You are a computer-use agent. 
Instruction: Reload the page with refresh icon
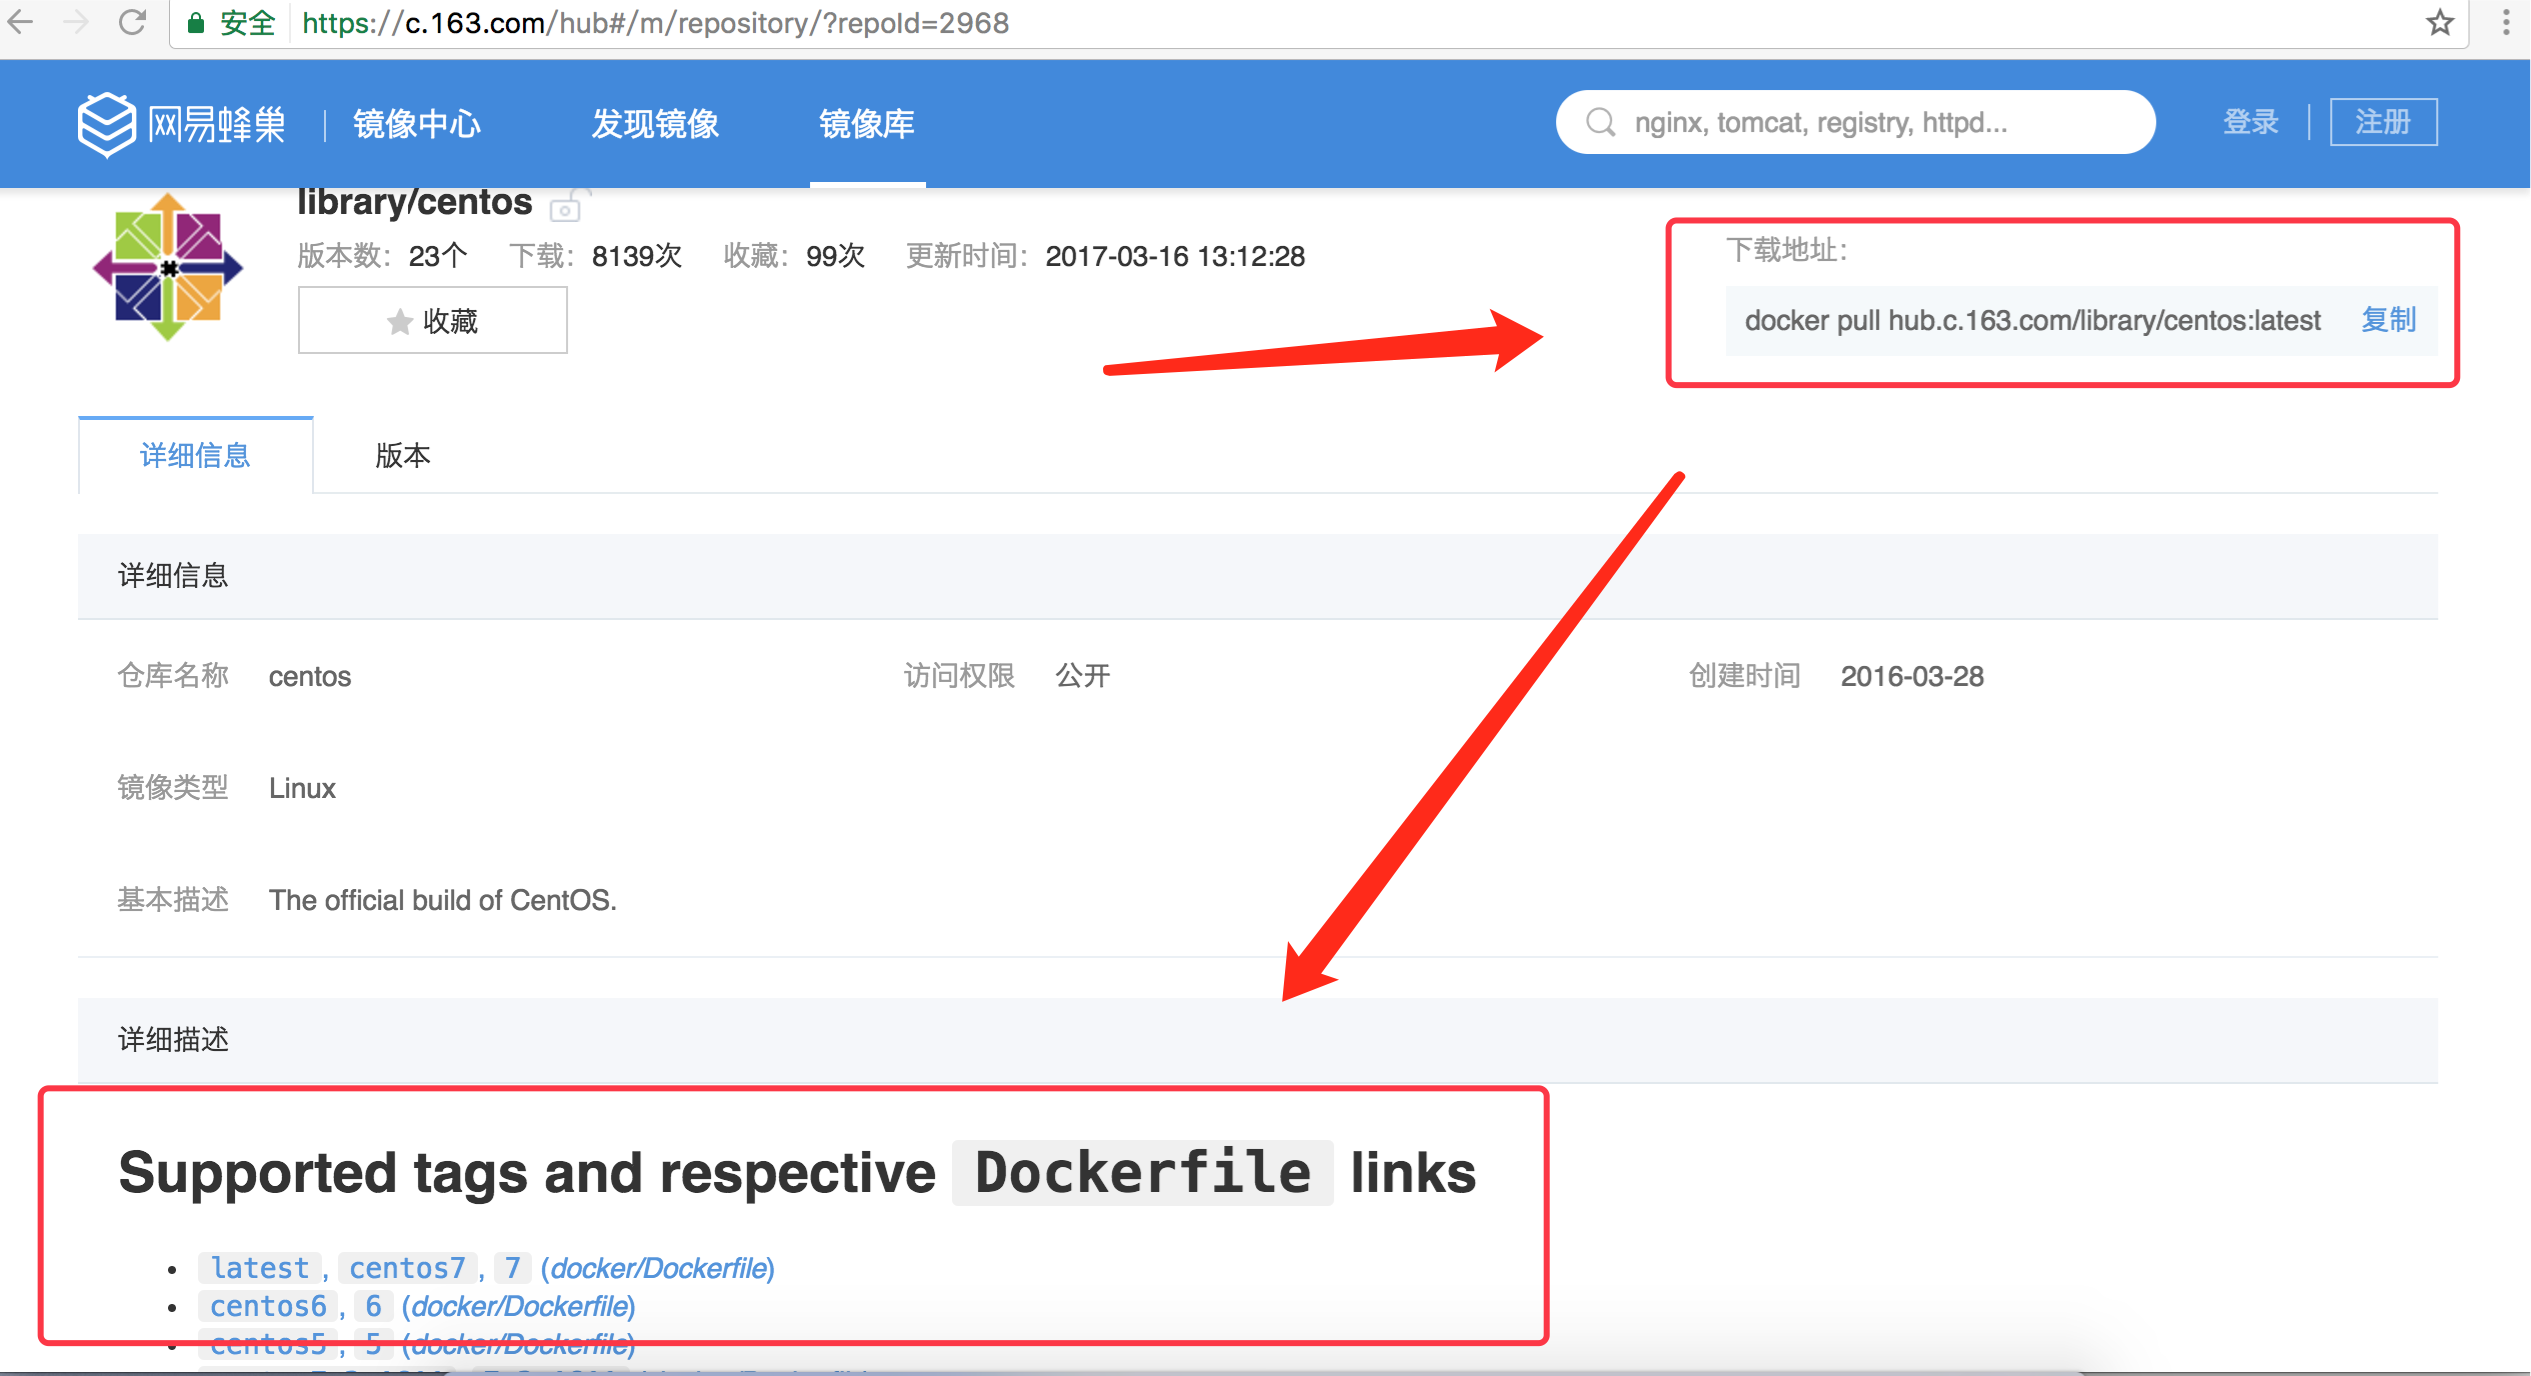coord(132,22)
